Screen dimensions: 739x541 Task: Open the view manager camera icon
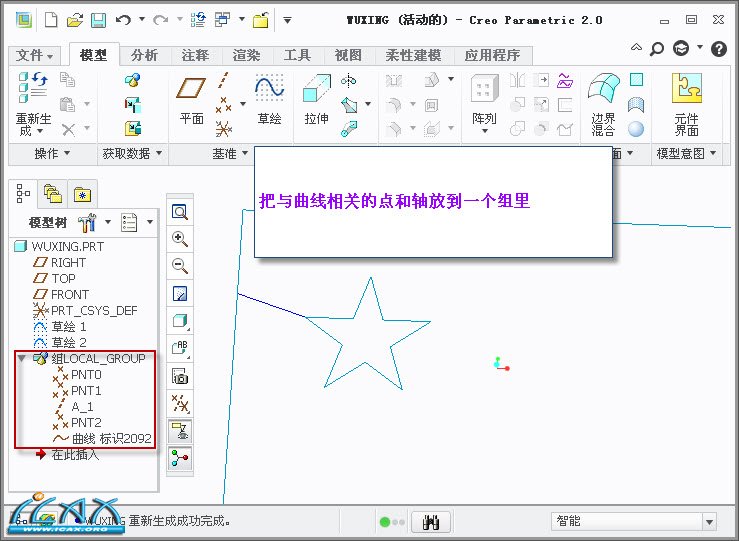(180, 376)
